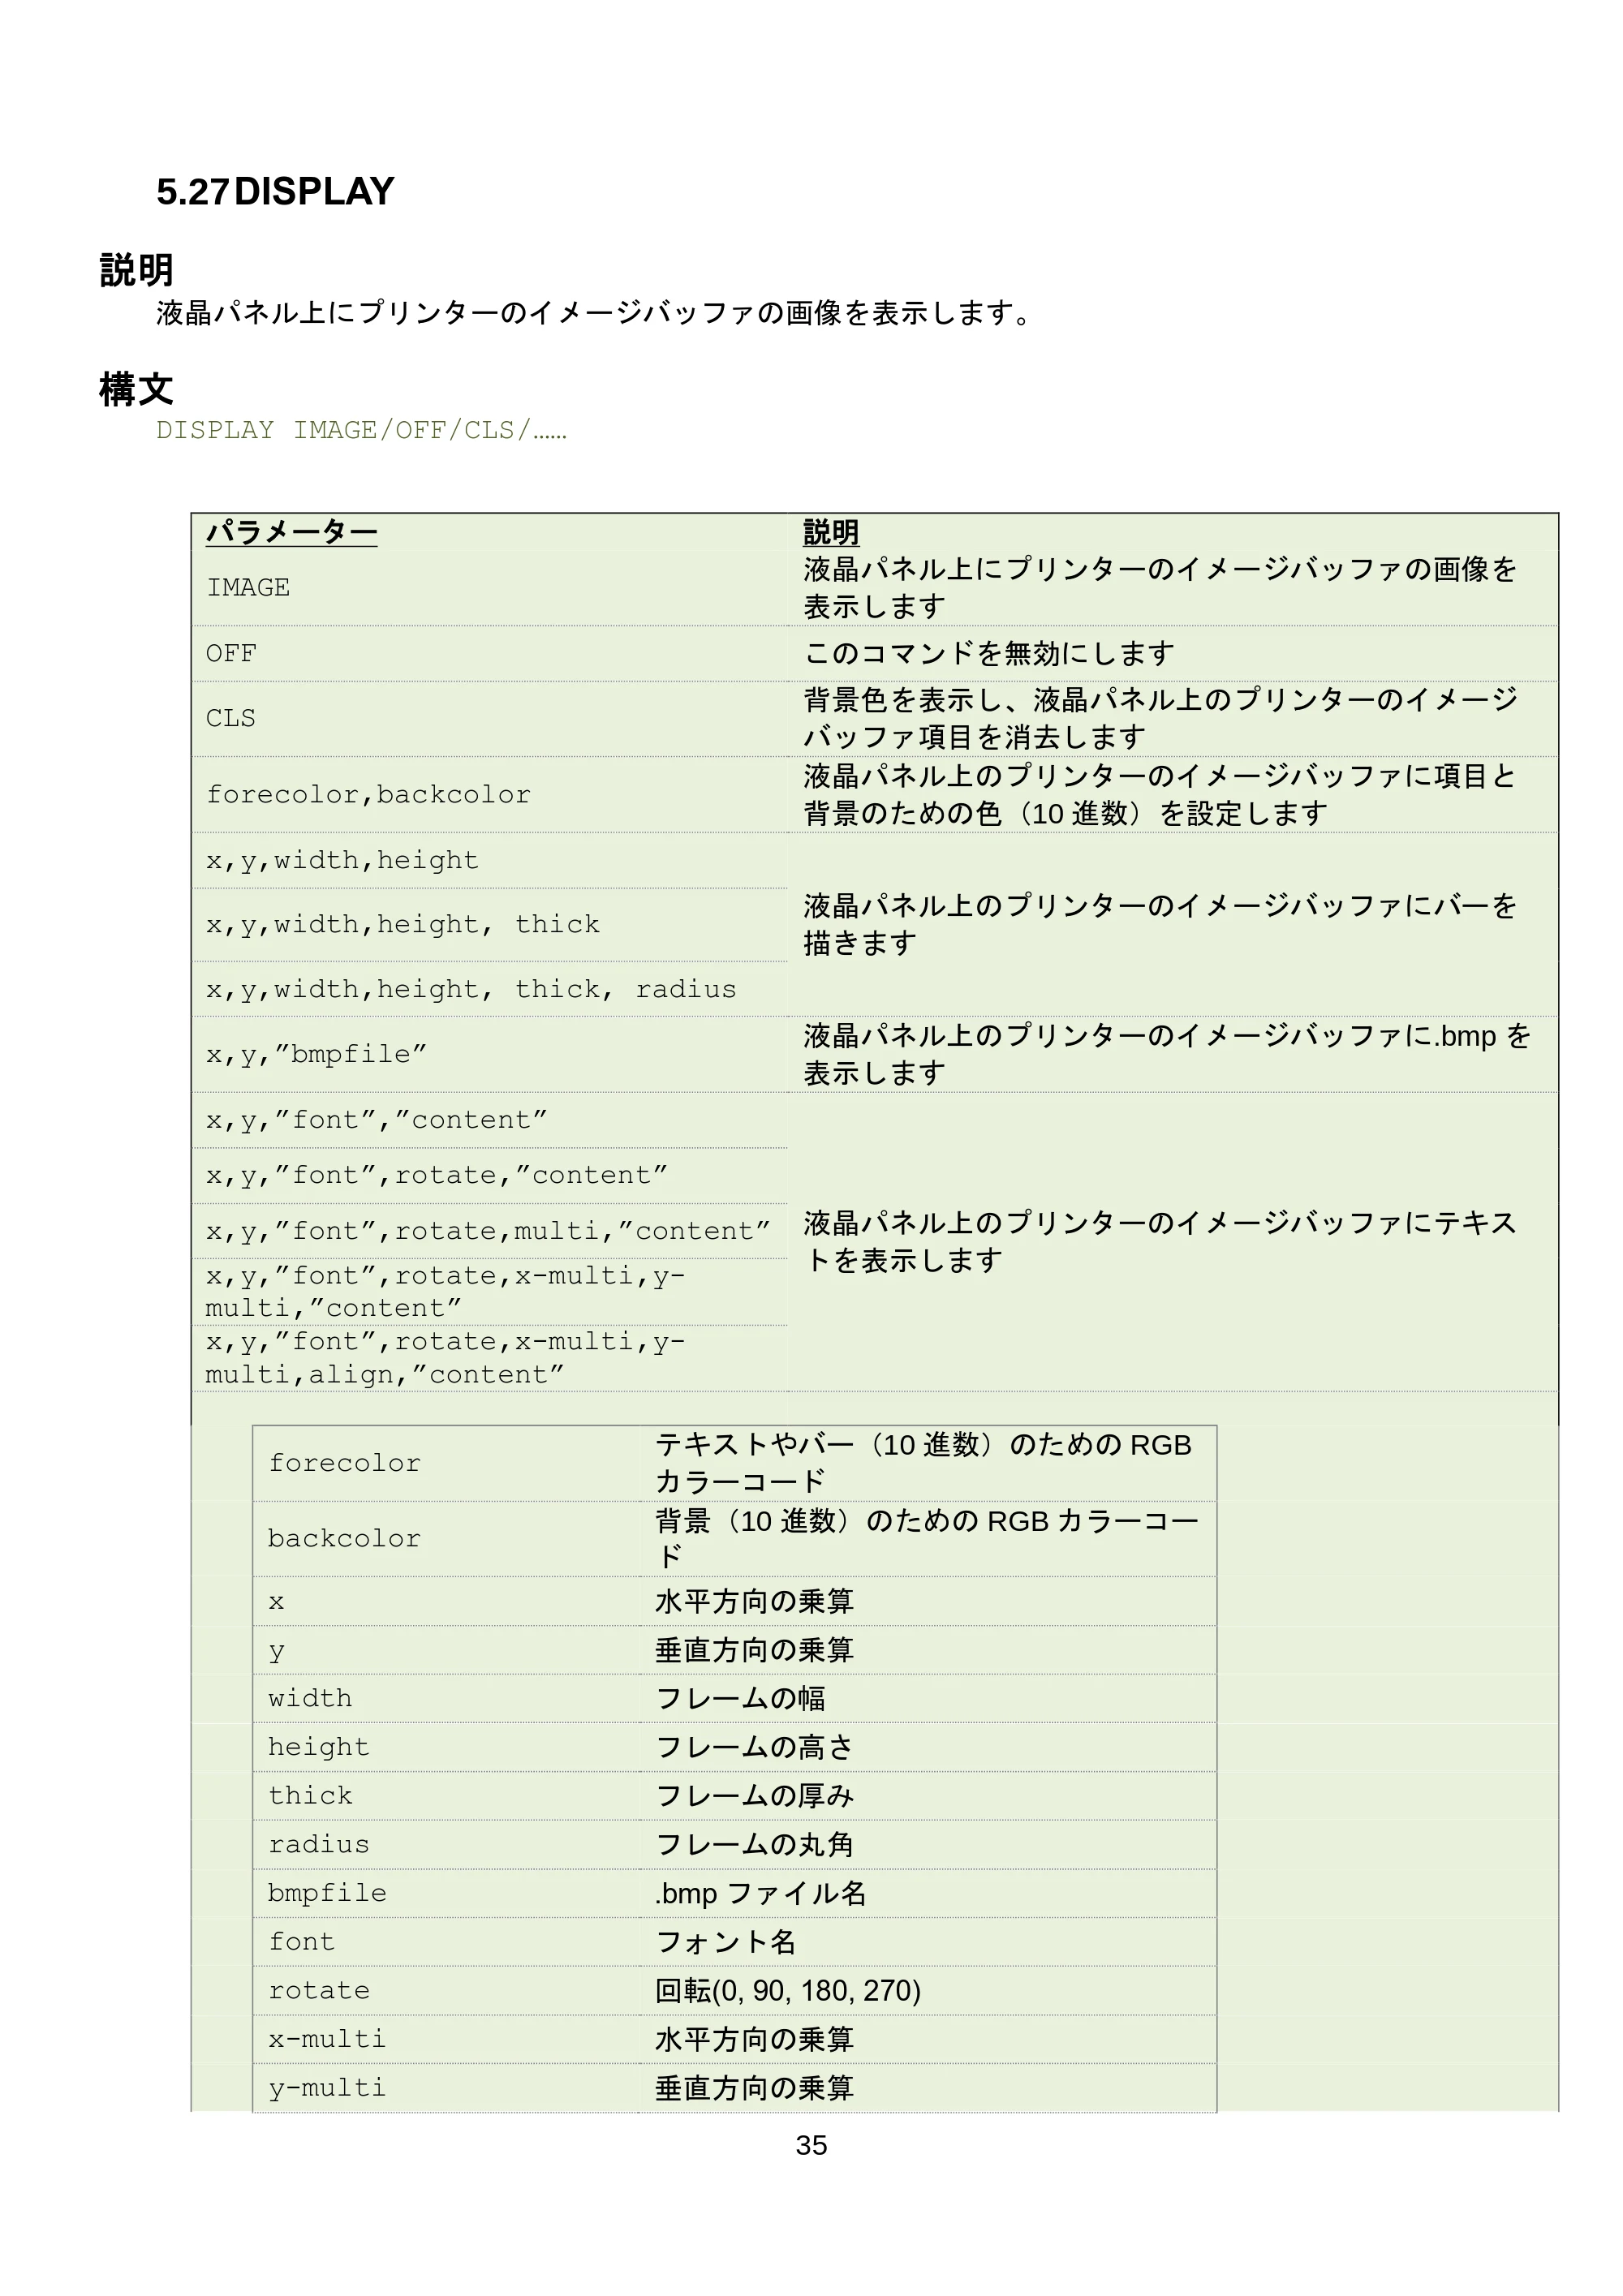Click the description "このコマンドを無効にします"

click(x=989, y=653)
